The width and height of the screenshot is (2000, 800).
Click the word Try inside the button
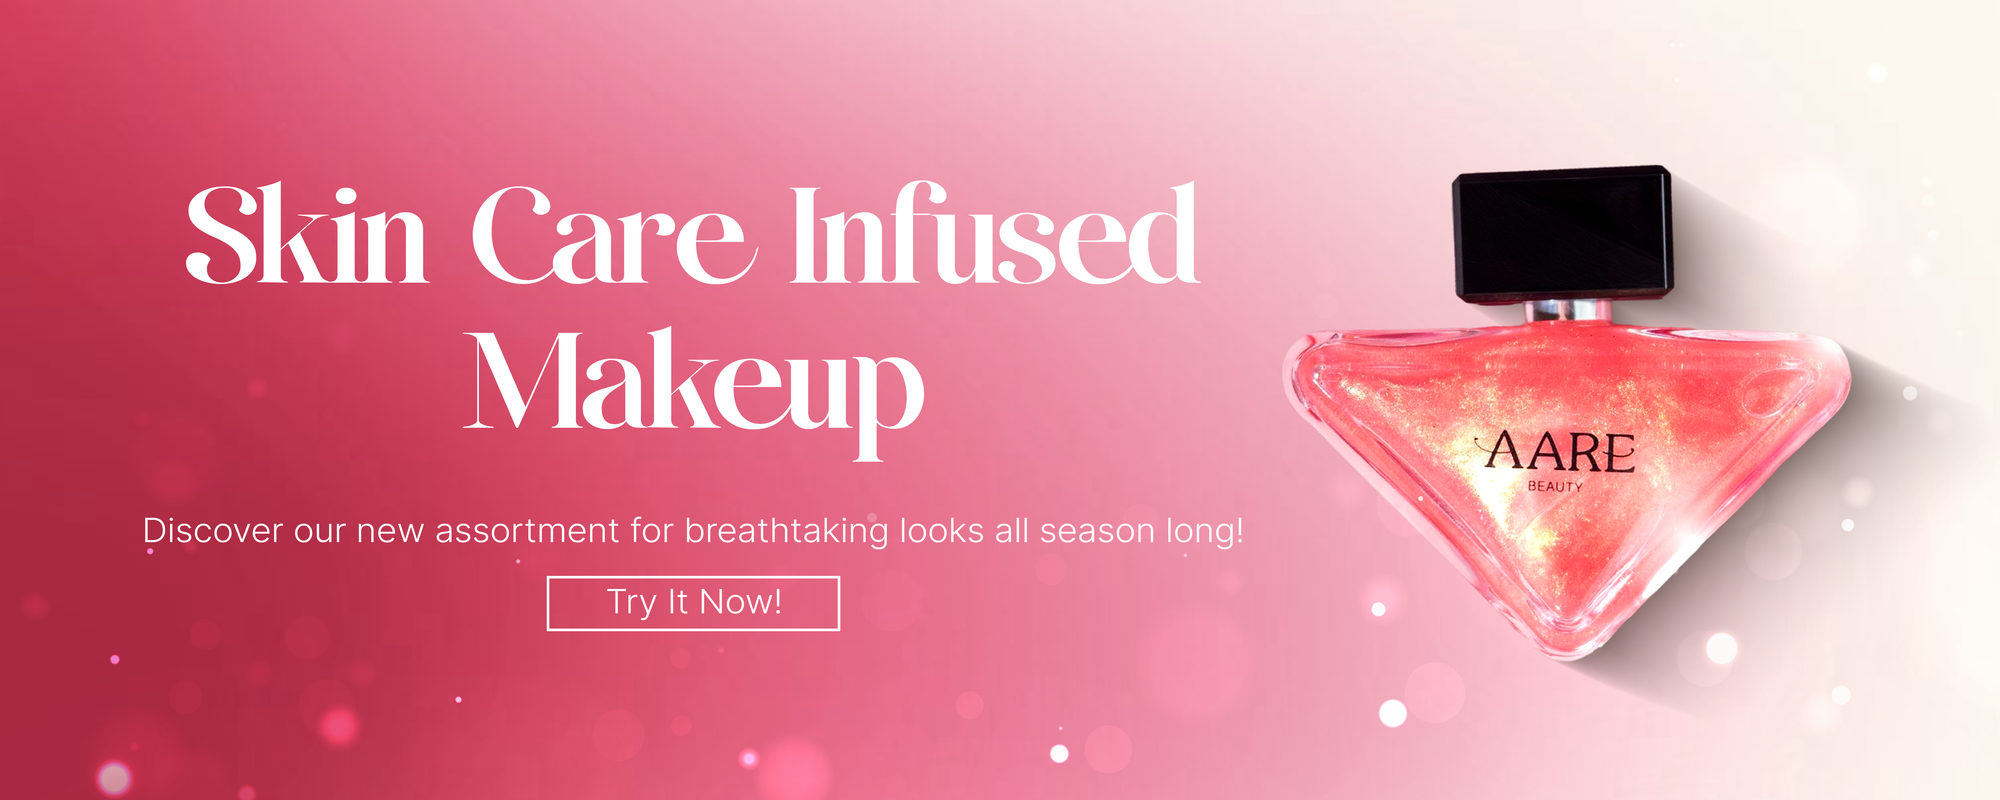click(632, 603)
